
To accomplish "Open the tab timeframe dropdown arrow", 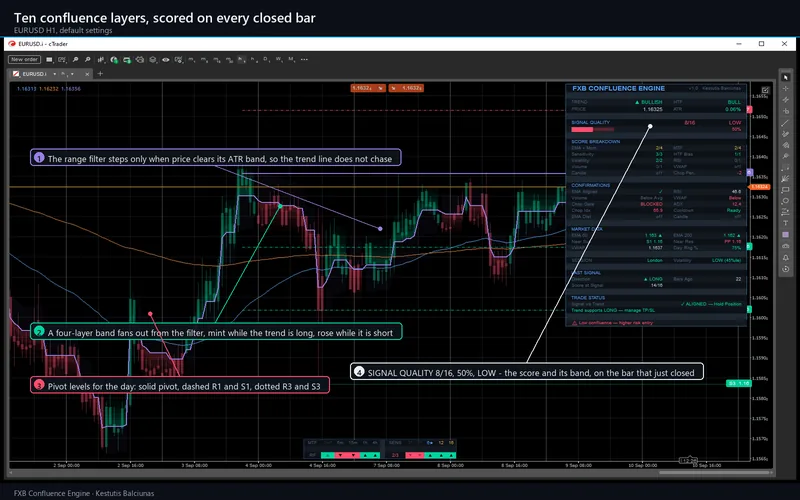I will pos(72,74).
